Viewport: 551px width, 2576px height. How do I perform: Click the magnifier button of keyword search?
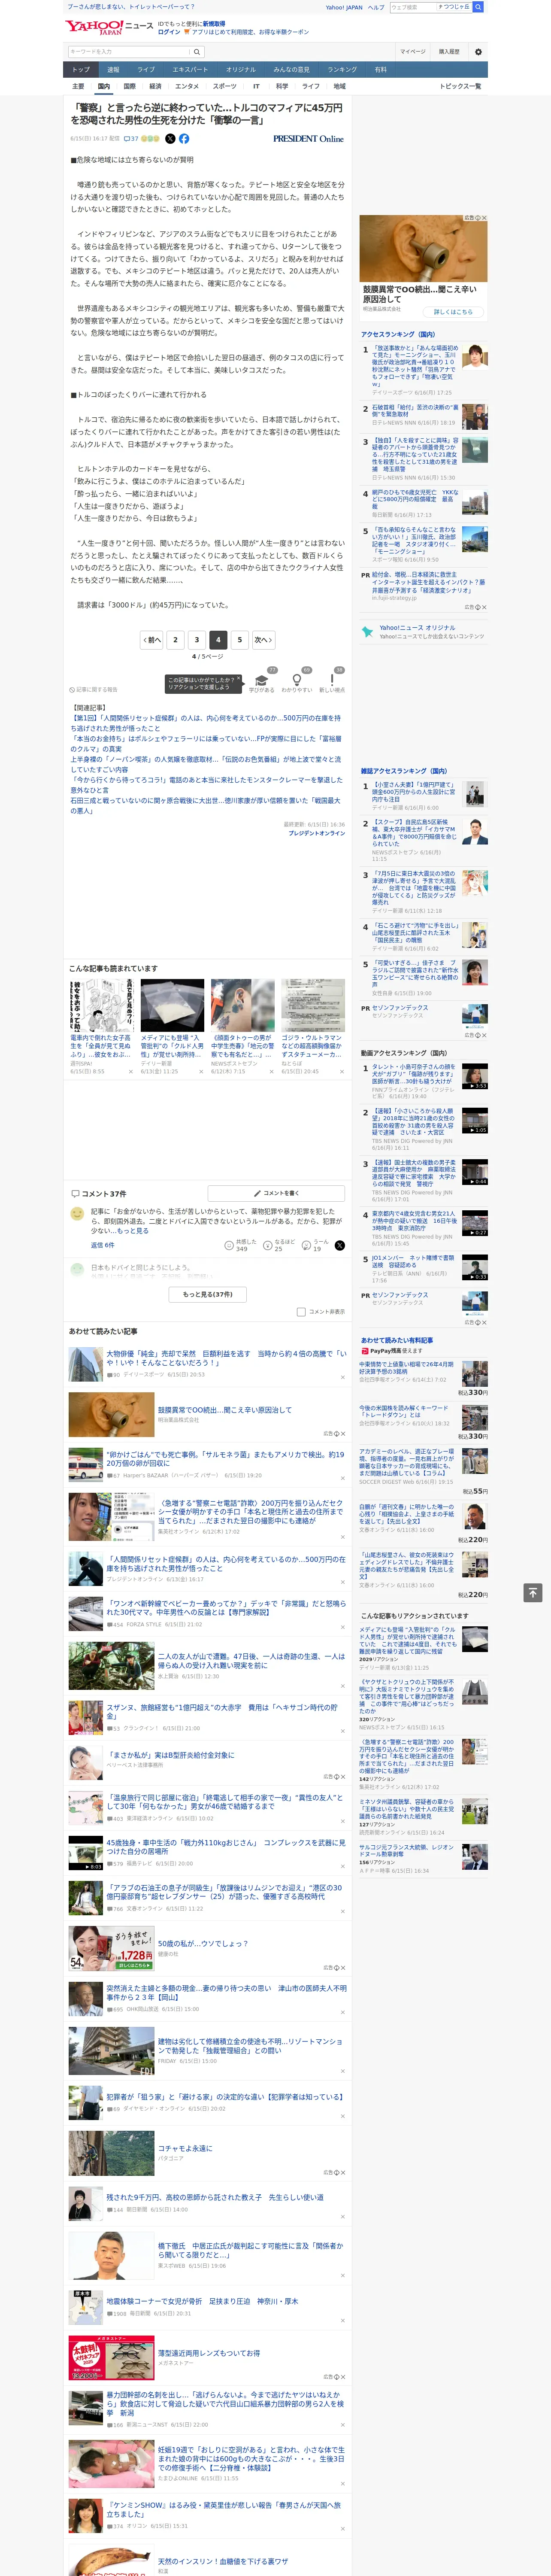(x=197, y=51)
